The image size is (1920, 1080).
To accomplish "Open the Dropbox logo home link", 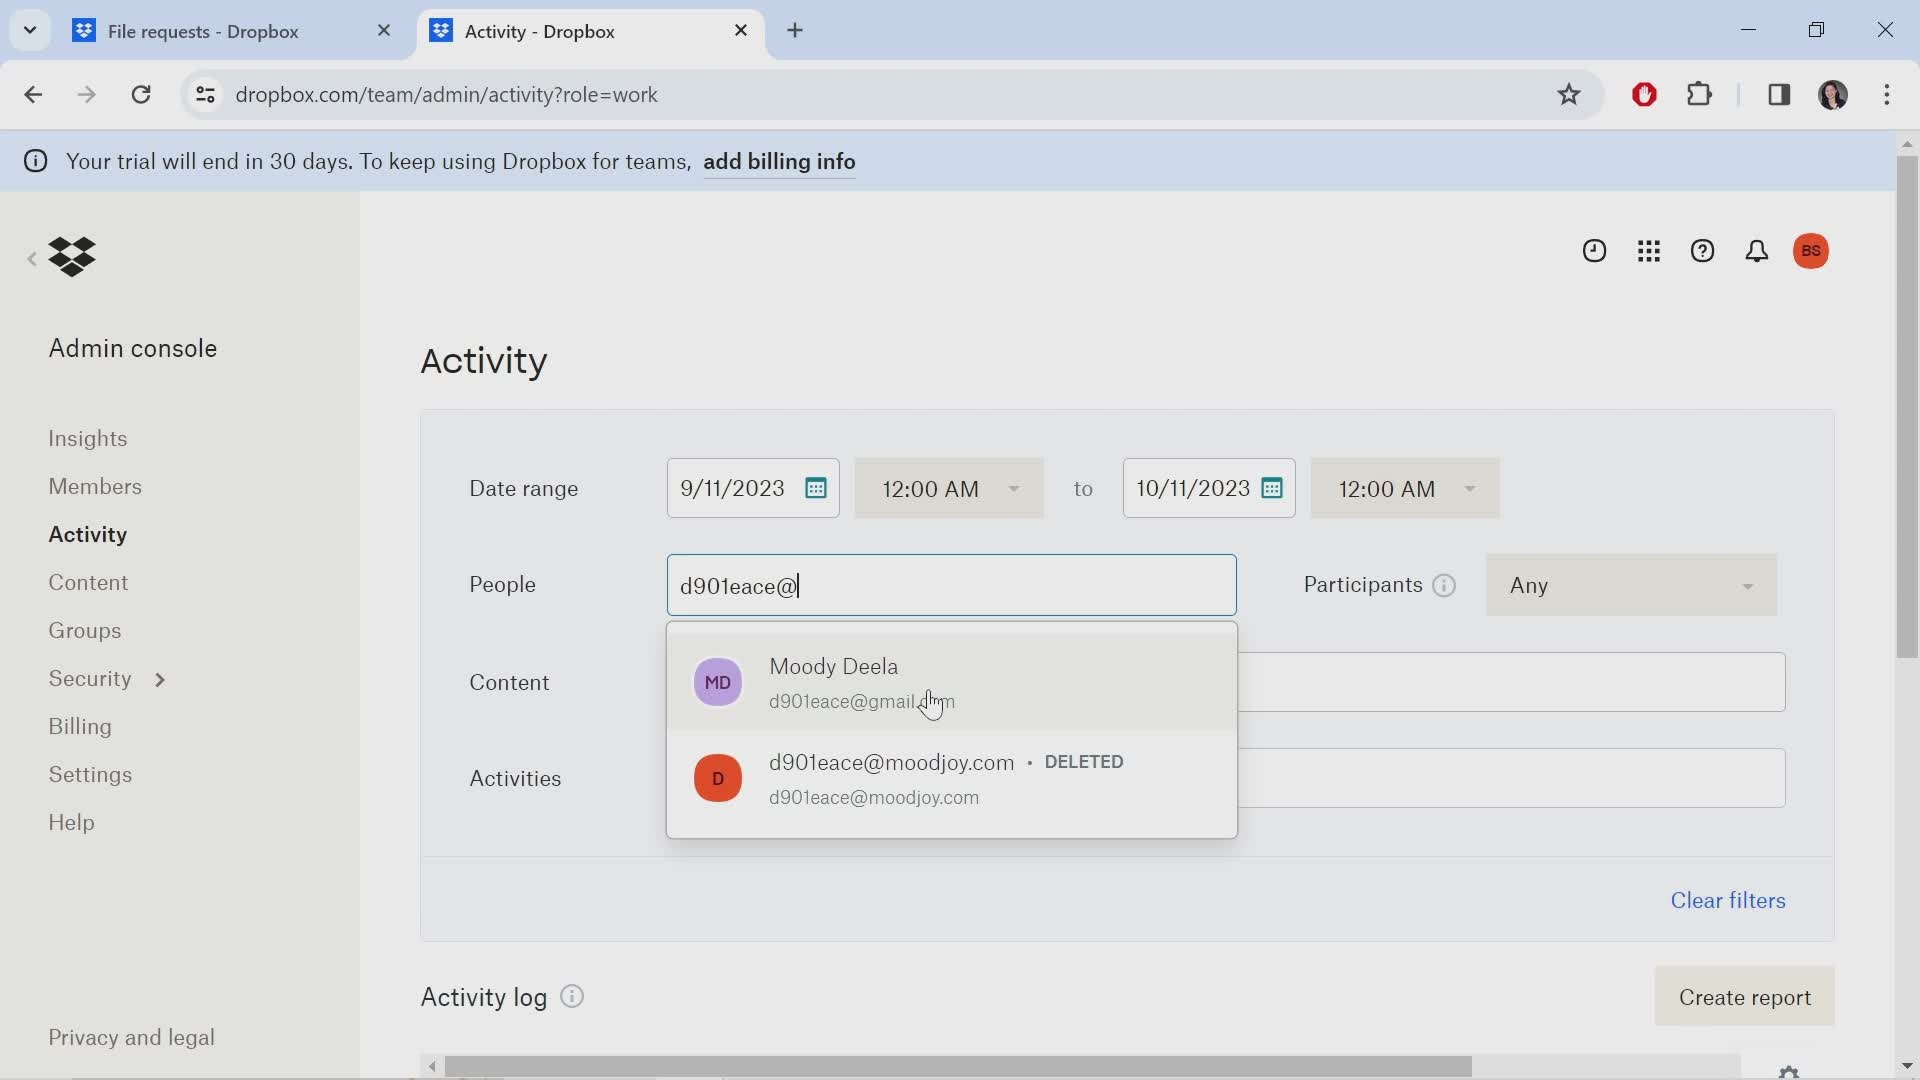I will tap(72, 257).
